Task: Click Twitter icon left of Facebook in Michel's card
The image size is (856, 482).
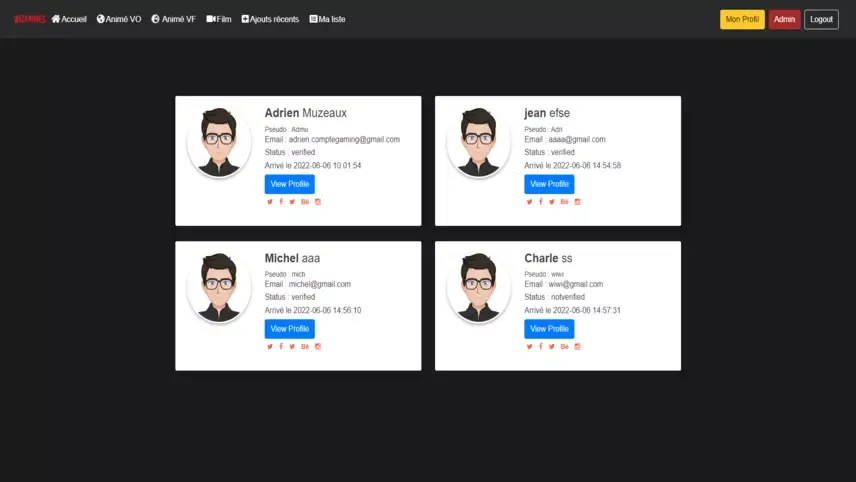Action: (x=270, y=346)
